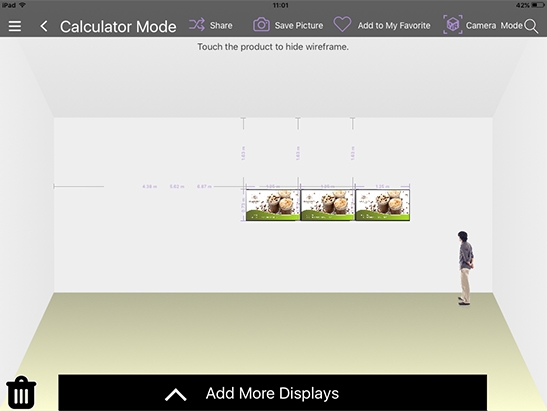Tap the 6.87 m distance label
This screenshot has width=547, height=411.
[204, 186]
